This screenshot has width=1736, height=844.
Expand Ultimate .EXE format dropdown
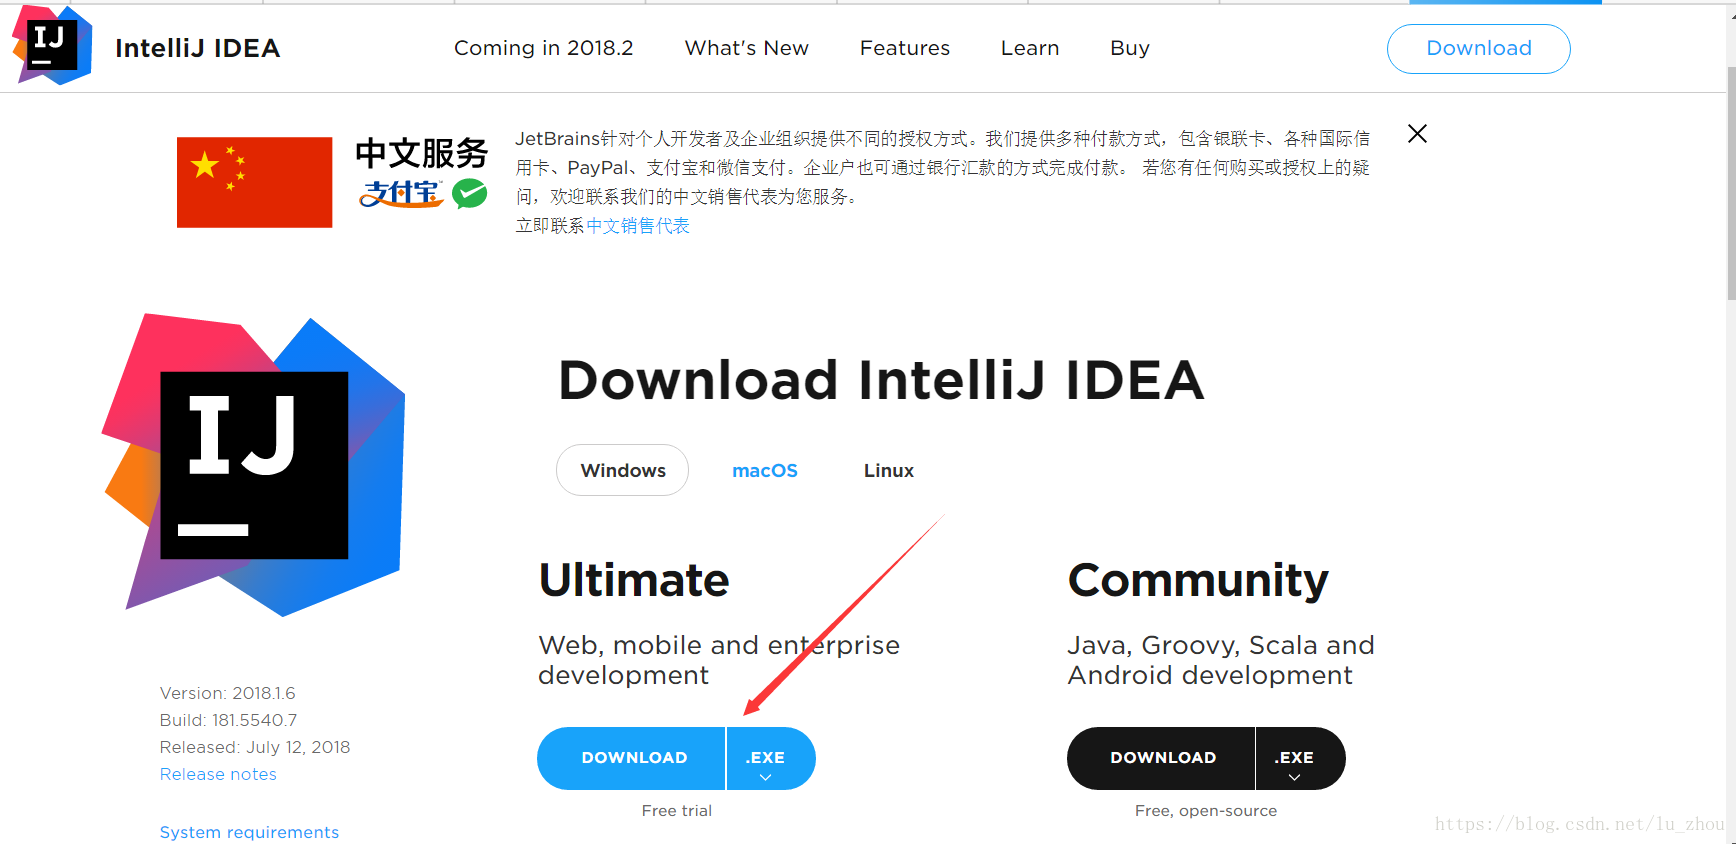click(x=770, y=758)
